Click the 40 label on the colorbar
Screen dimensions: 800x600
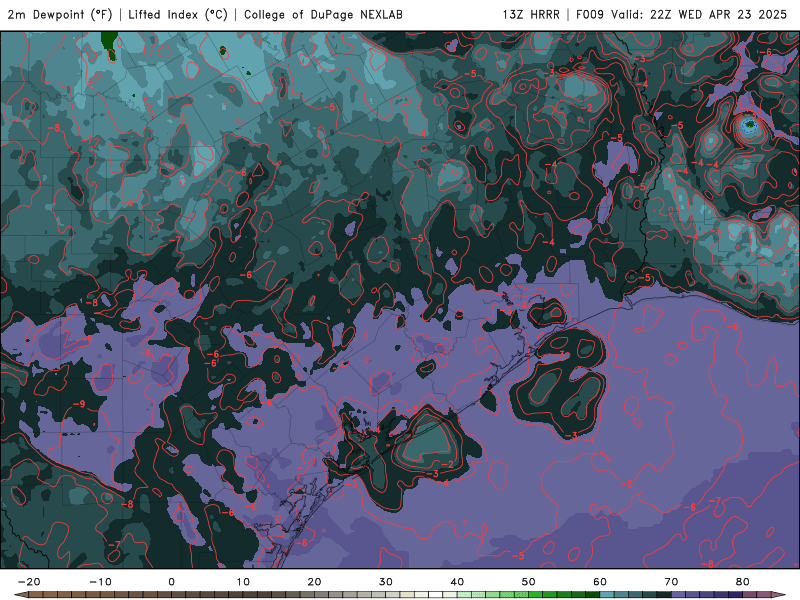(457, 582)
